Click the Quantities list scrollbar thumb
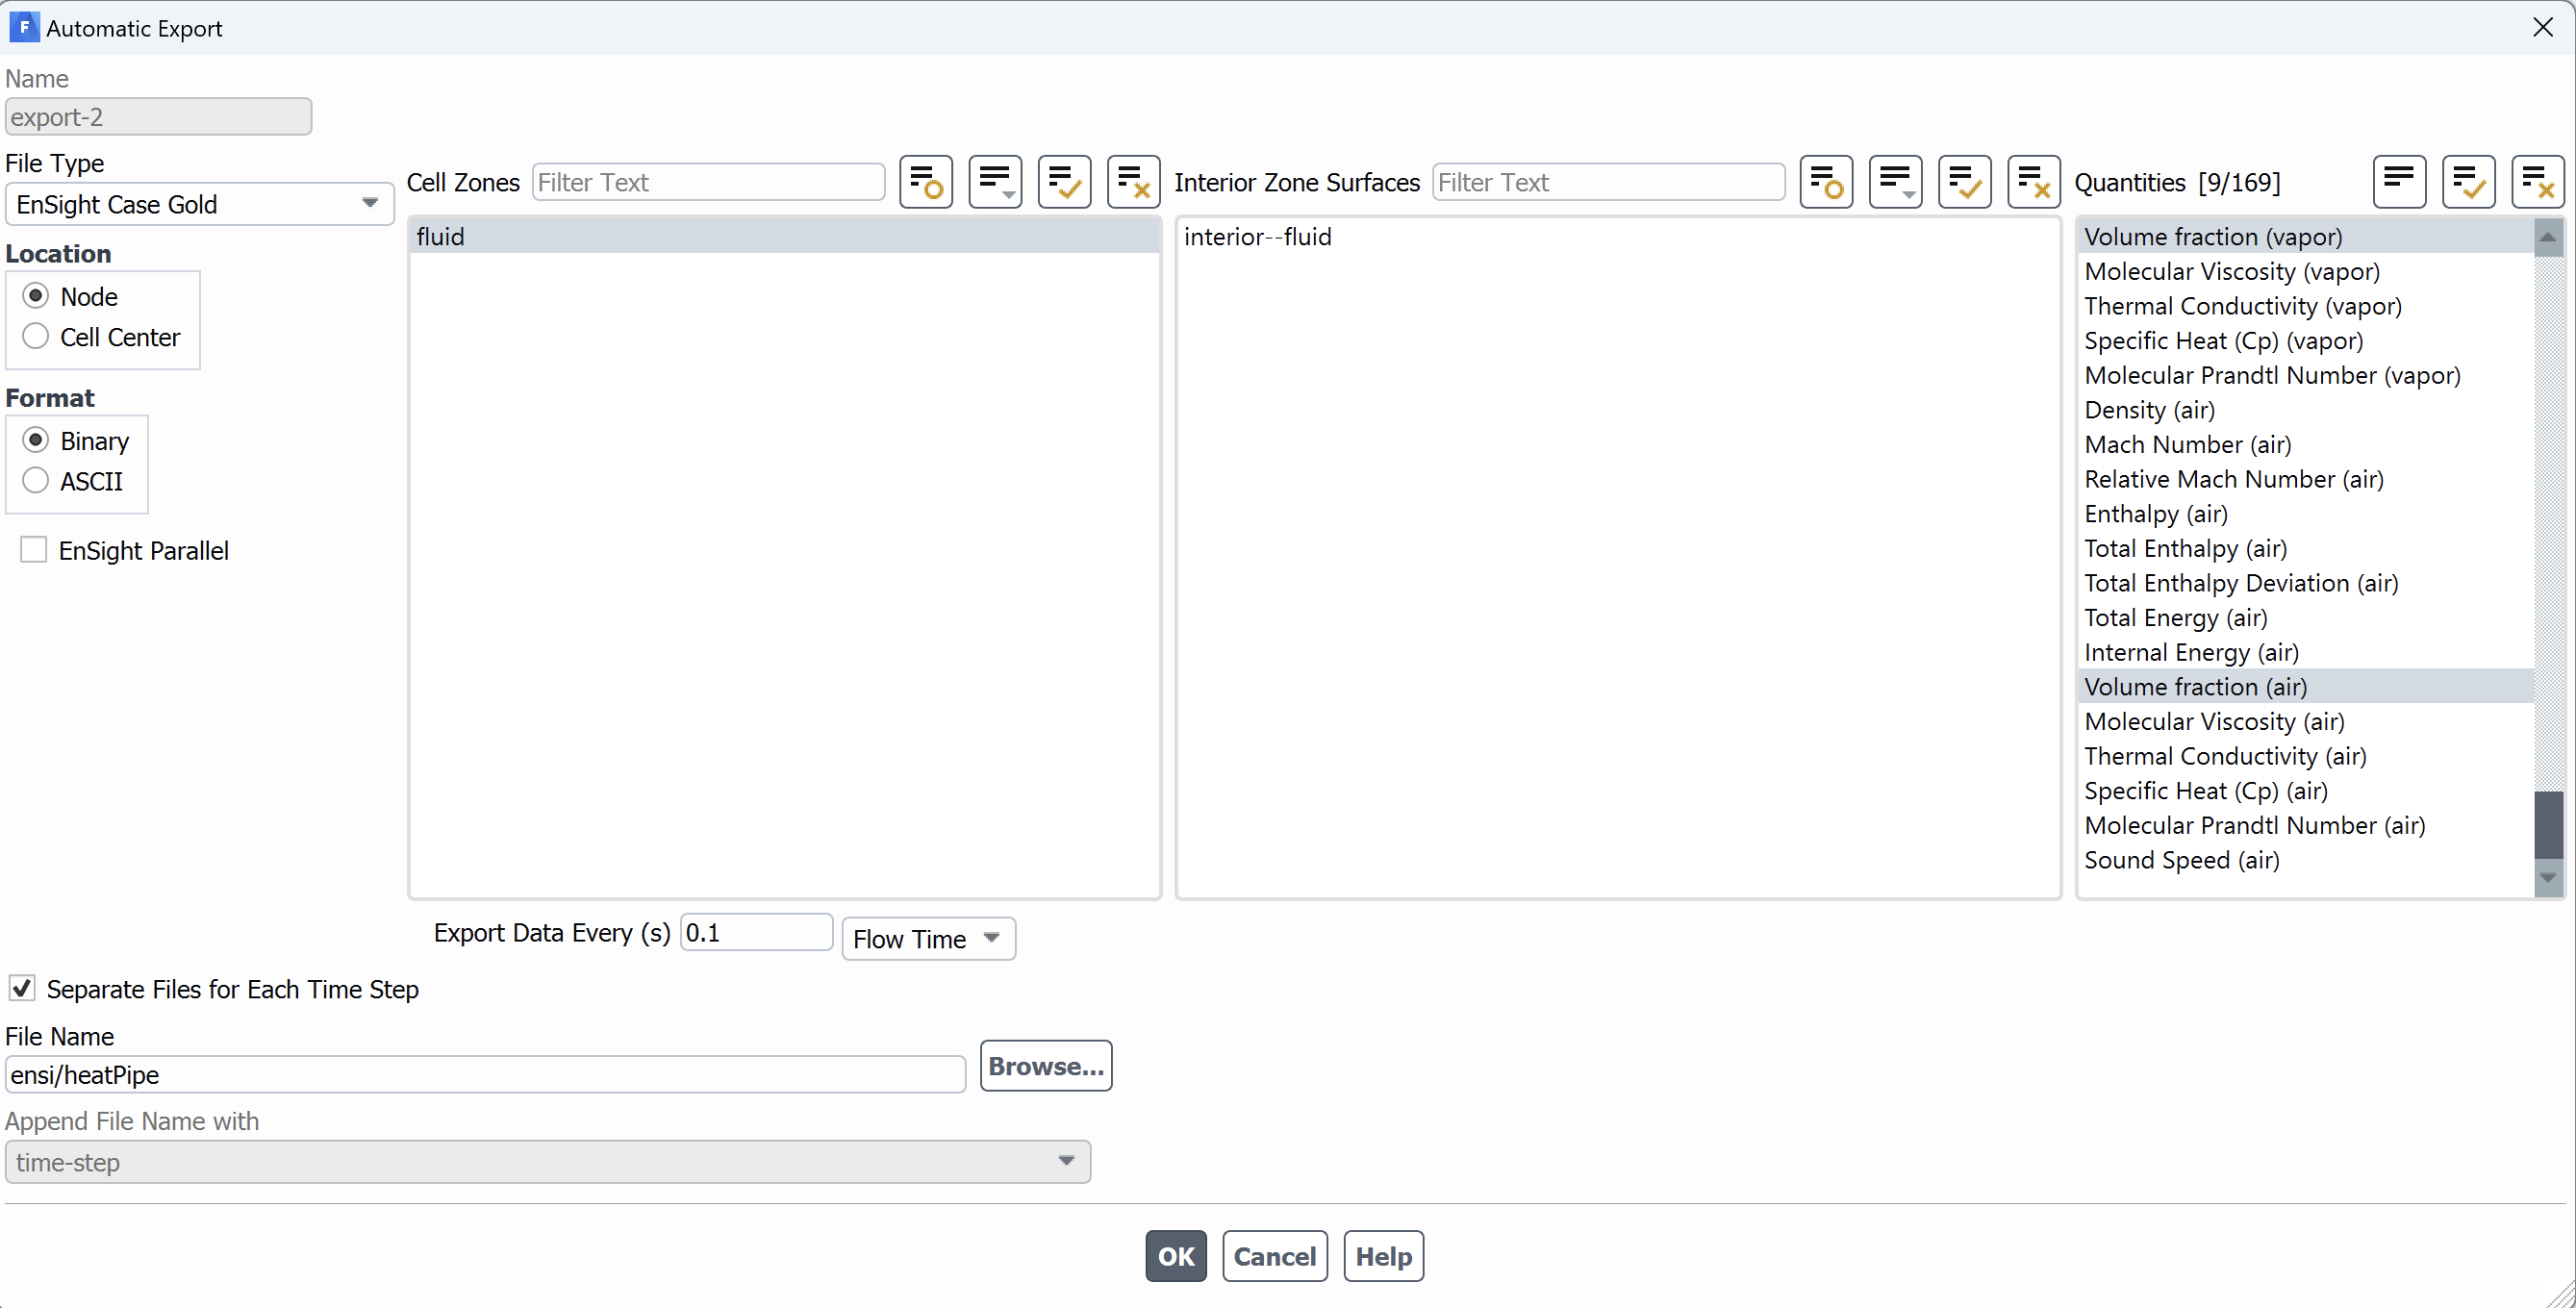The image size is (2576, 1308). point(2548,825)
